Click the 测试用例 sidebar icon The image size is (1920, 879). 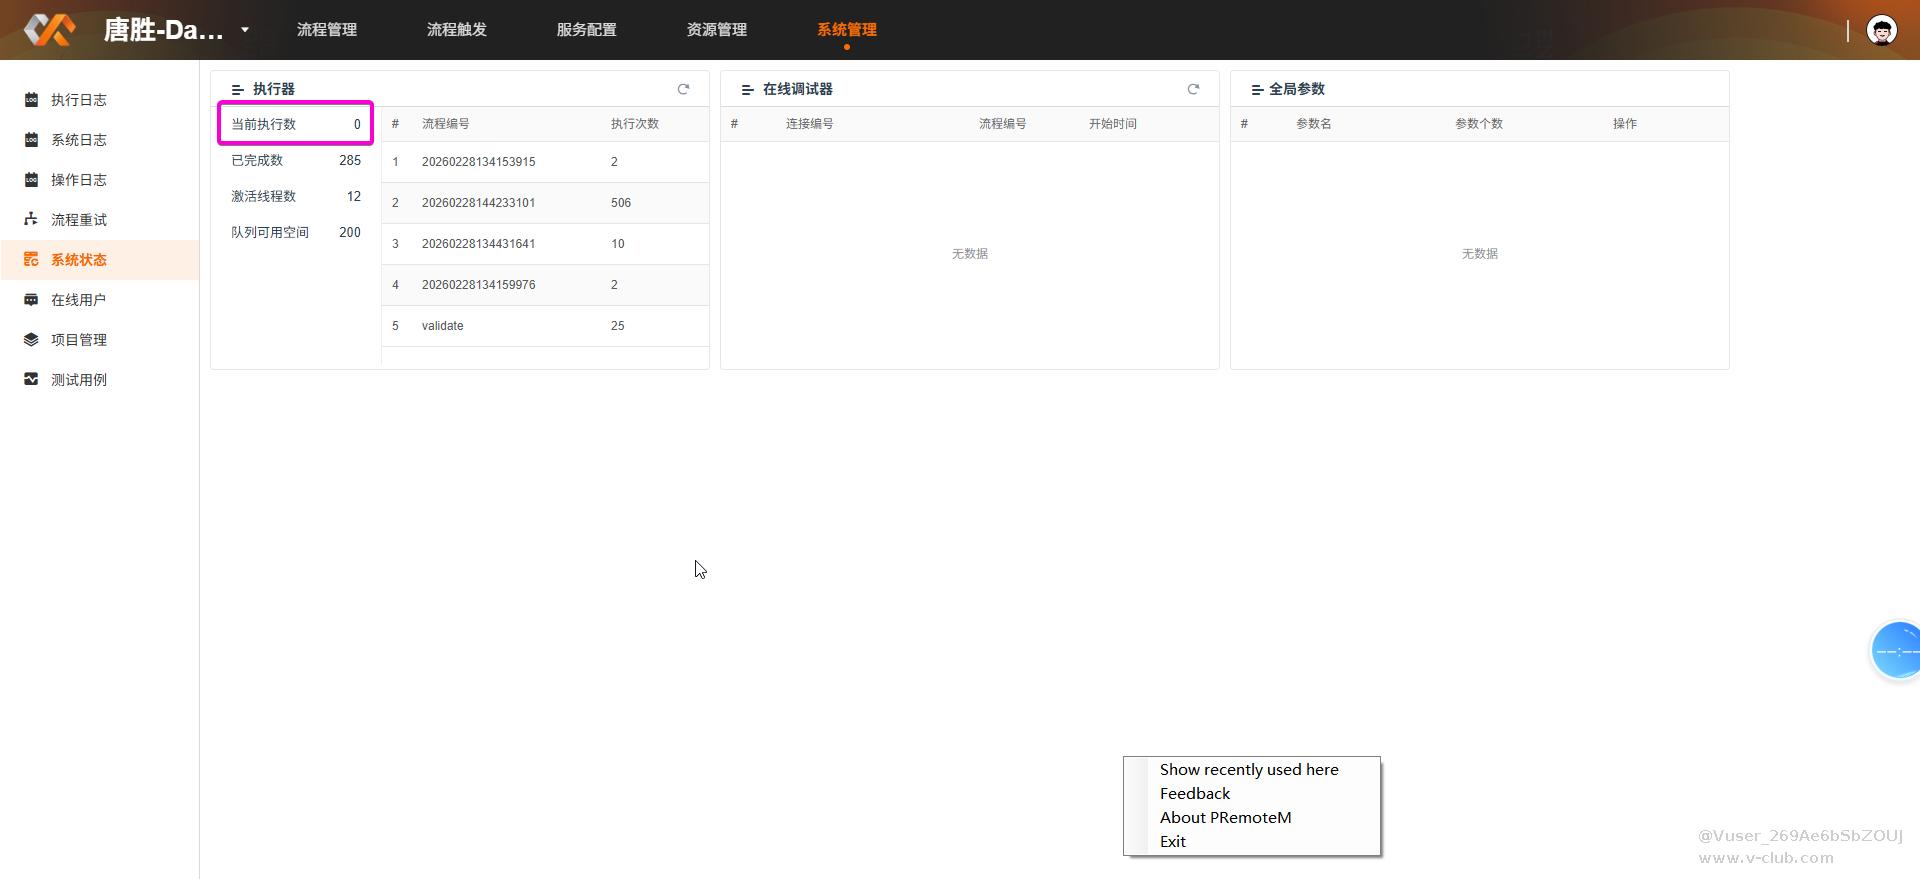[31, 379]
